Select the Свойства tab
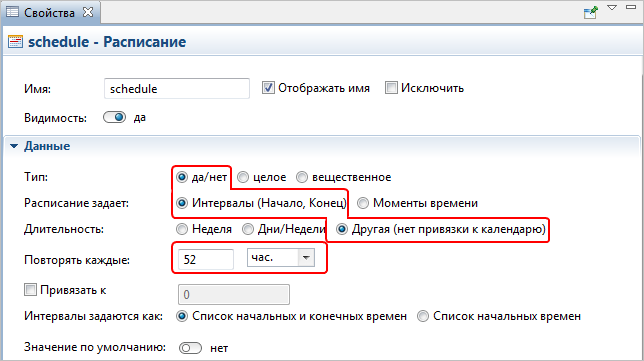This screenshot has width=644, height=361. pos(49,13)
